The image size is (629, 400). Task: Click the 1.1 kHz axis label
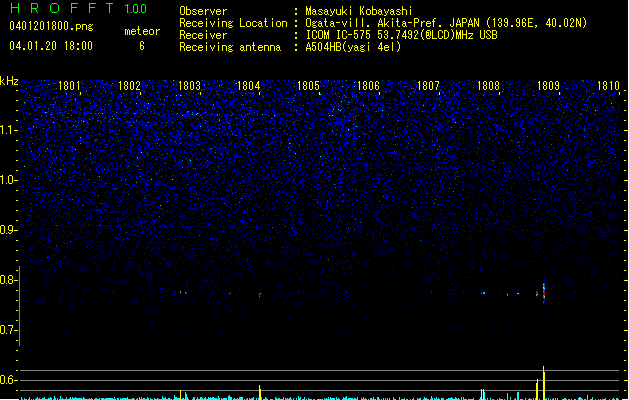point(8,130)
